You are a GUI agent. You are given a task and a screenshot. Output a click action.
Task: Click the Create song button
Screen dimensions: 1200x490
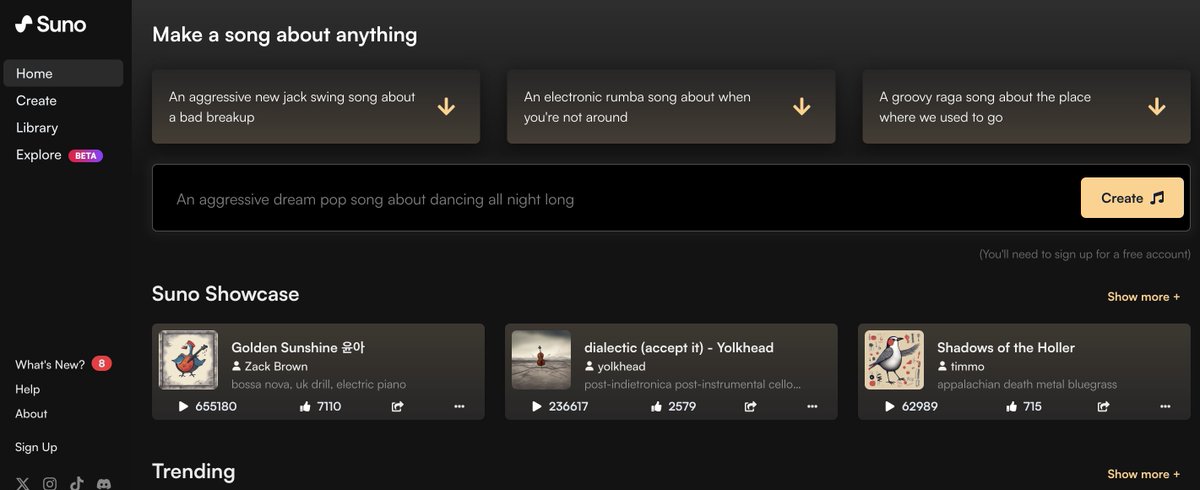[x=1132, y=198]
